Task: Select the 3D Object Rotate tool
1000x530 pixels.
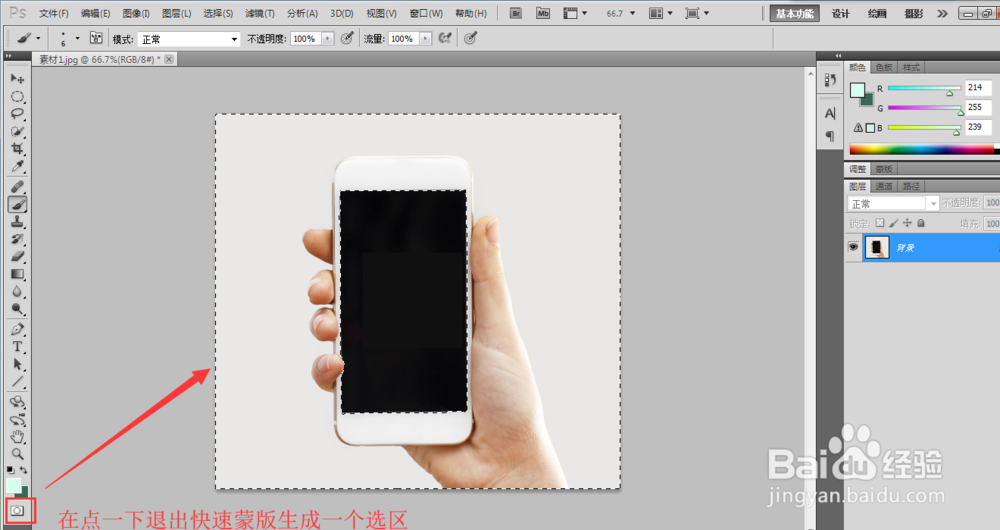Action: click(17, 402)
